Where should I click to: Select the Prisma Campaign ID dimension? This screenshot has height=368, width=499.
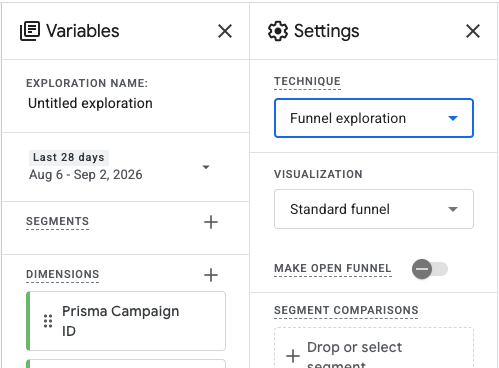point(126,321)
